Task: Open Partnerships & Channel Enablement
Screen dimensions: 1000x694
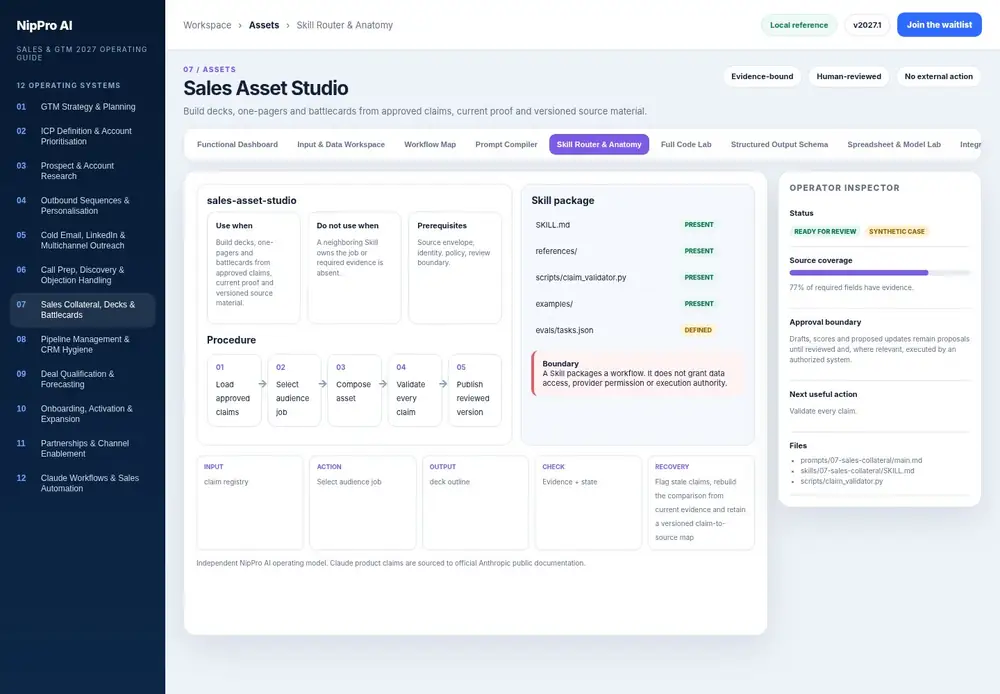Action: 82,448
